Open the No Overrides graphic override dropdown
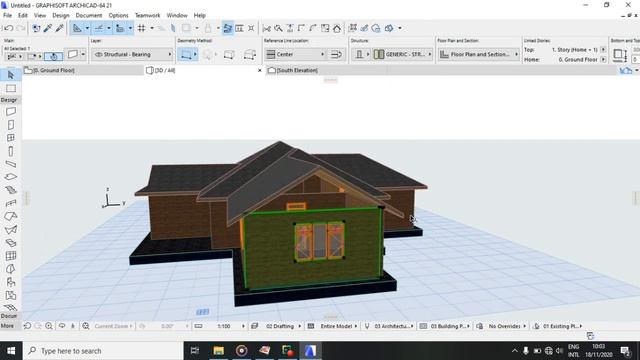 point(507,326)
